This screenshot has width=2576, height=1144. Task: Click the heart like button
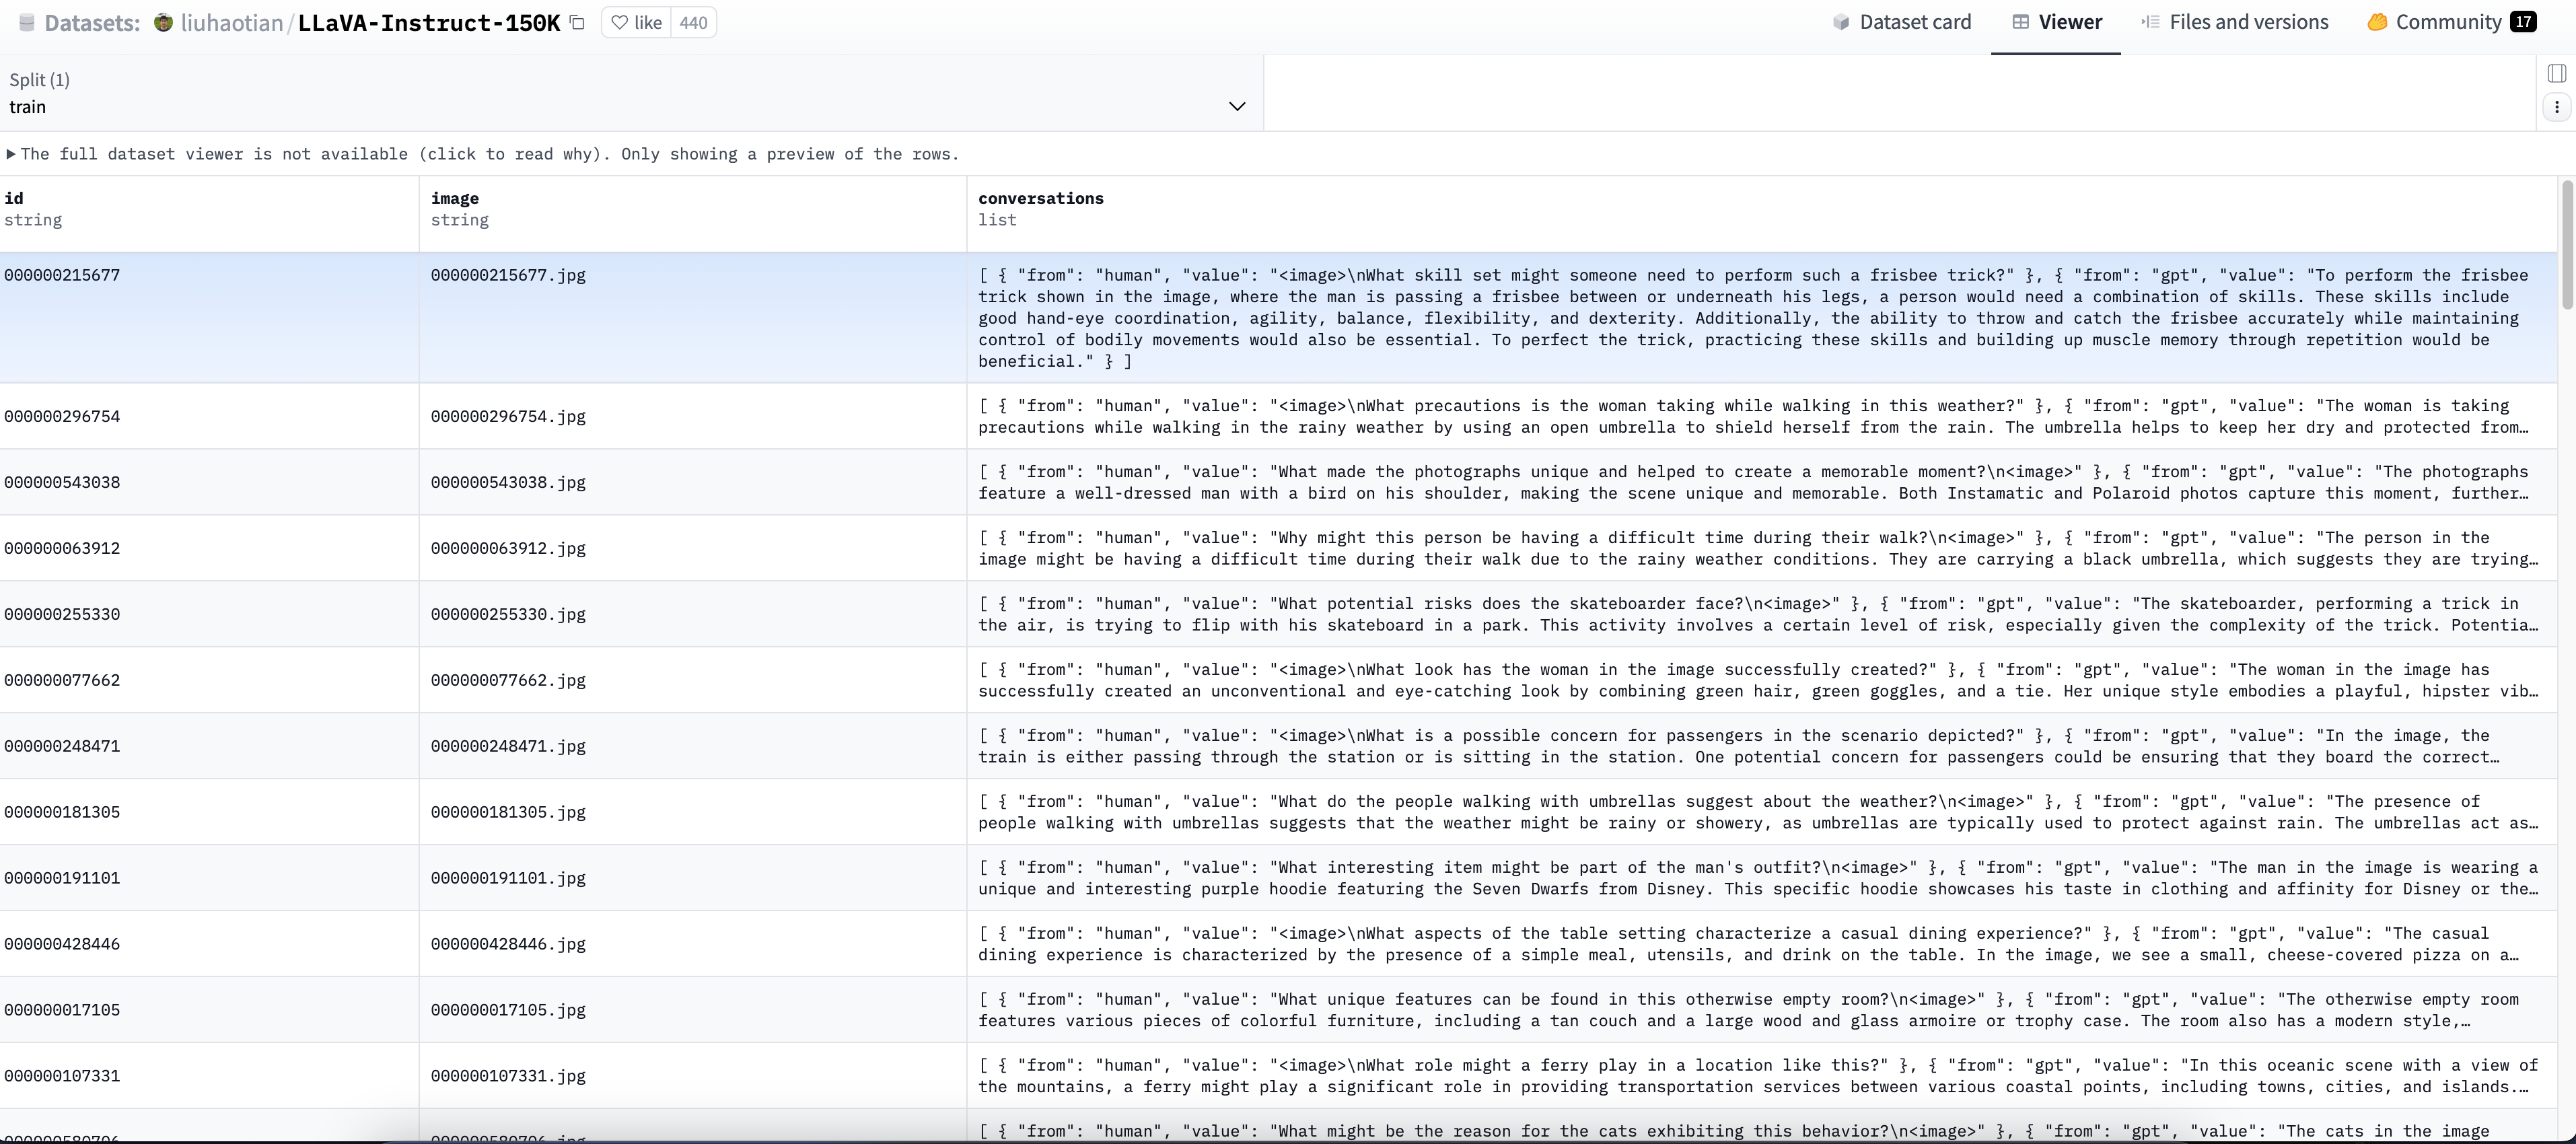tap(637, 22)
